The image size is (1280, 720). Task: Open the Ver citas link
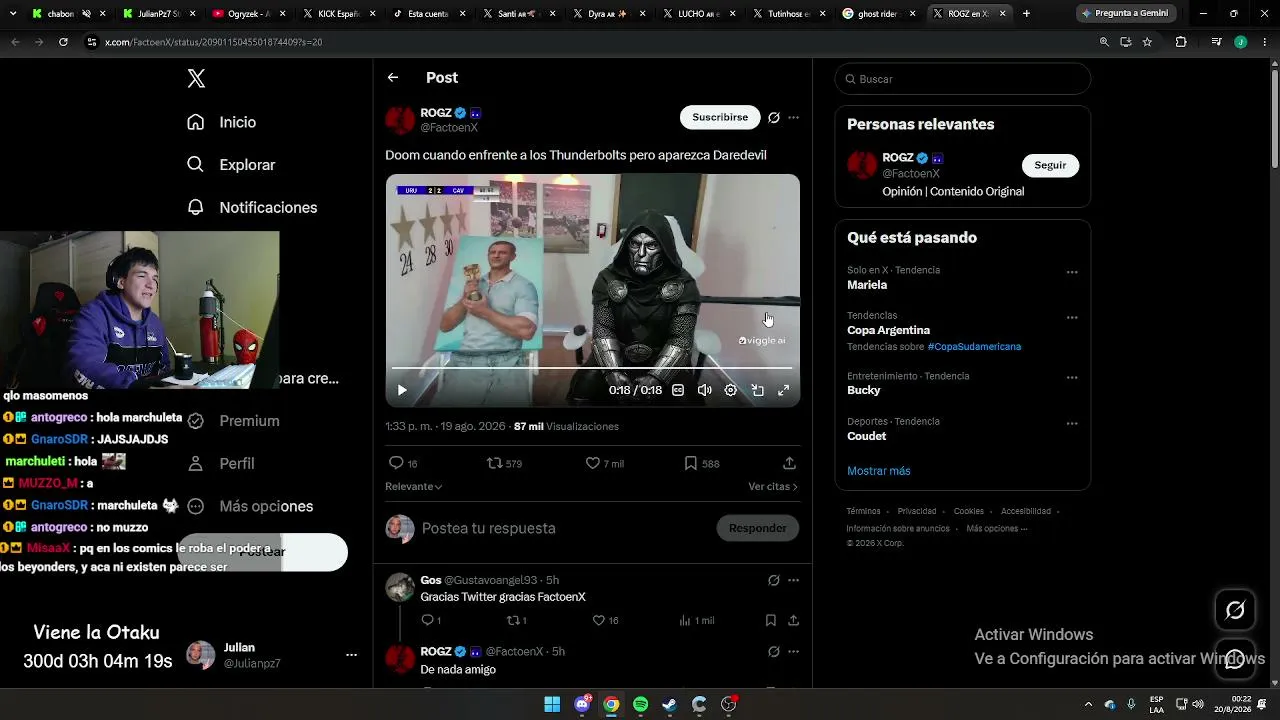click(773, 487)
